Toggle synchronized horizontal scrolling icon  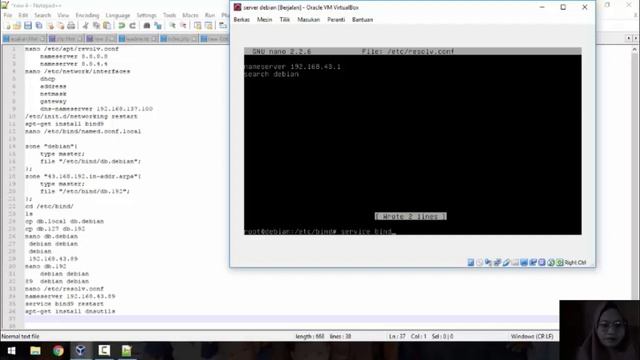pyautogui.click(x=209, y=26)
